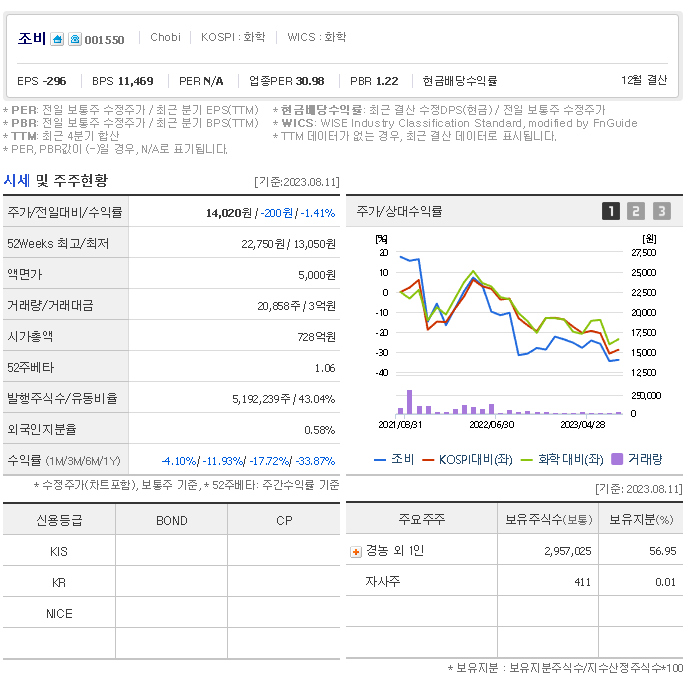Switch to chart tab 1

611,211
